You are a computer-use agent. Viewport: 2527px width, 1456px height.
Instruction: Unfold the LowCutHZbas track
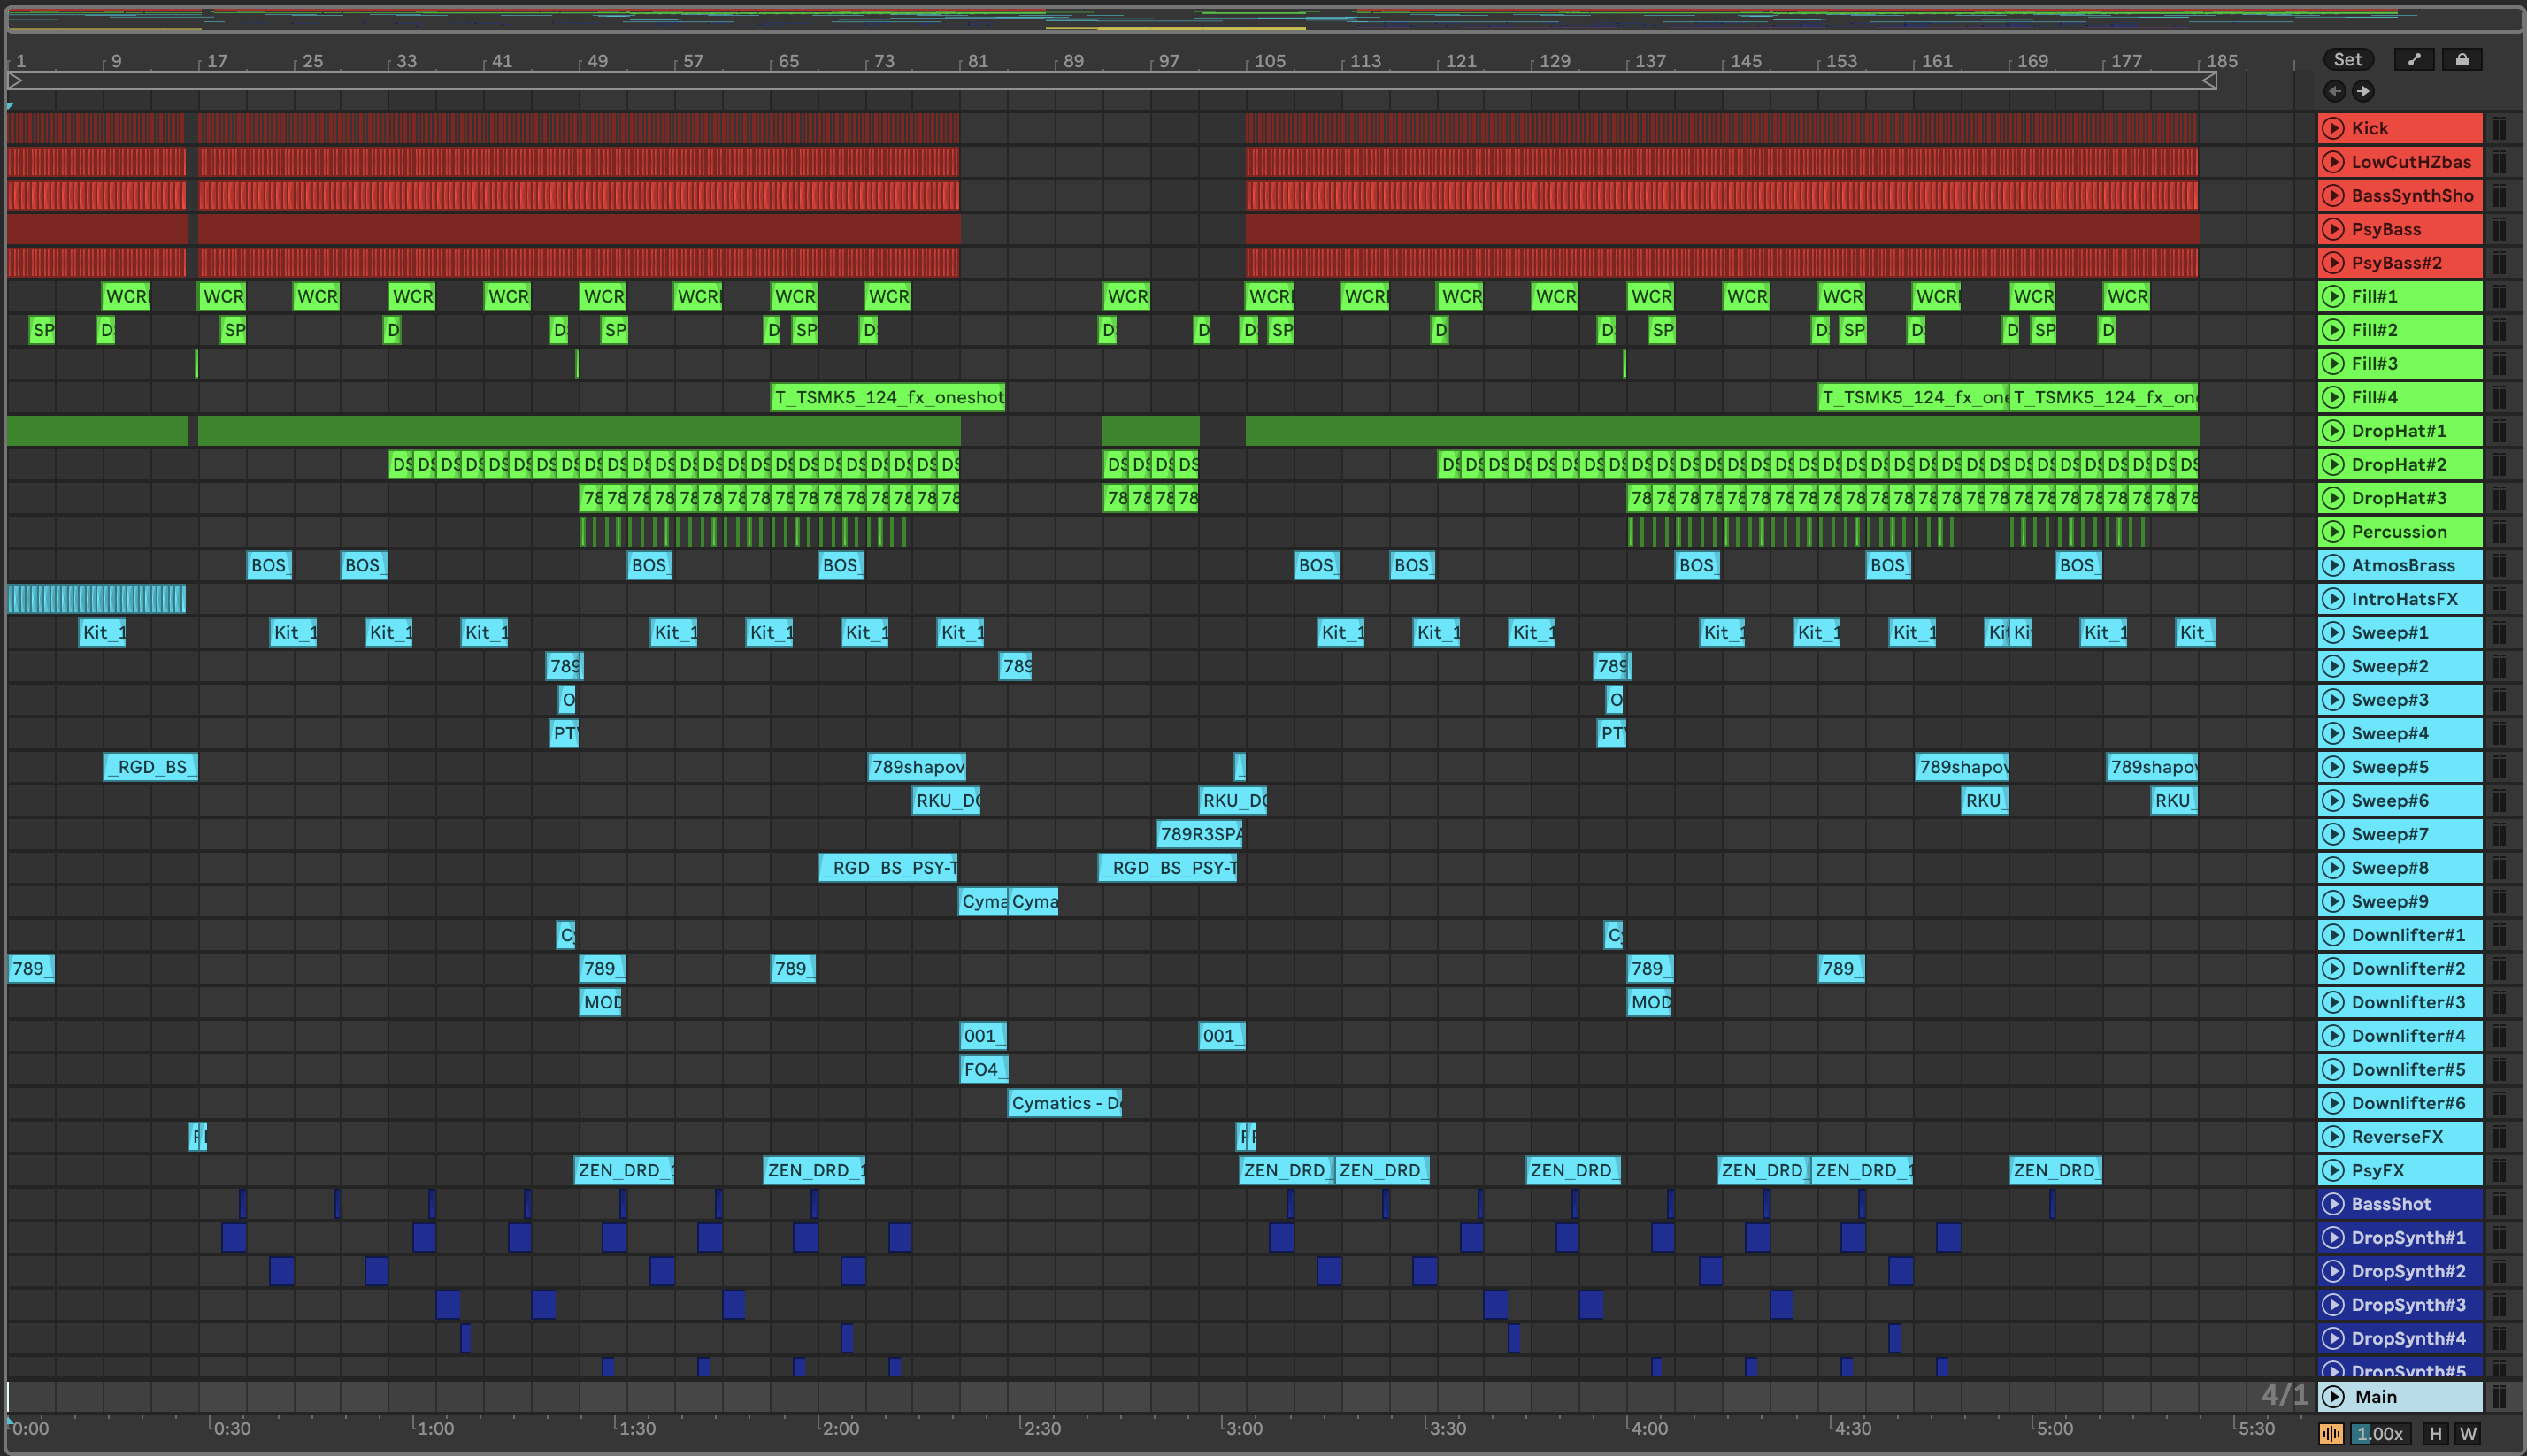point(2333,162)
